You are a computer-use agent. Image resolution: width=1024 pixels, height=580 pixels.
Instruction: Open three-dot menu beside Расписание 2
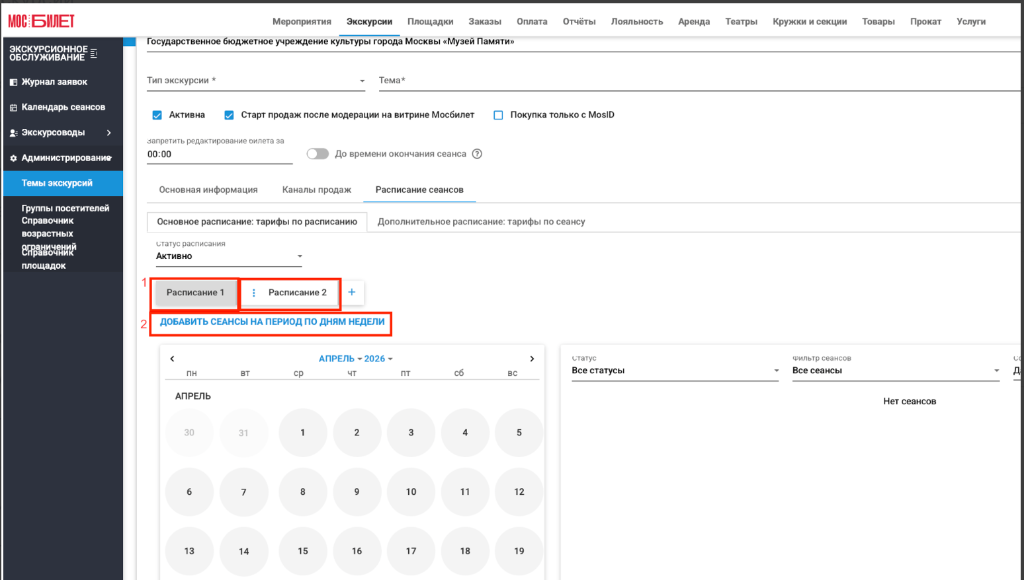coord(253,293)
